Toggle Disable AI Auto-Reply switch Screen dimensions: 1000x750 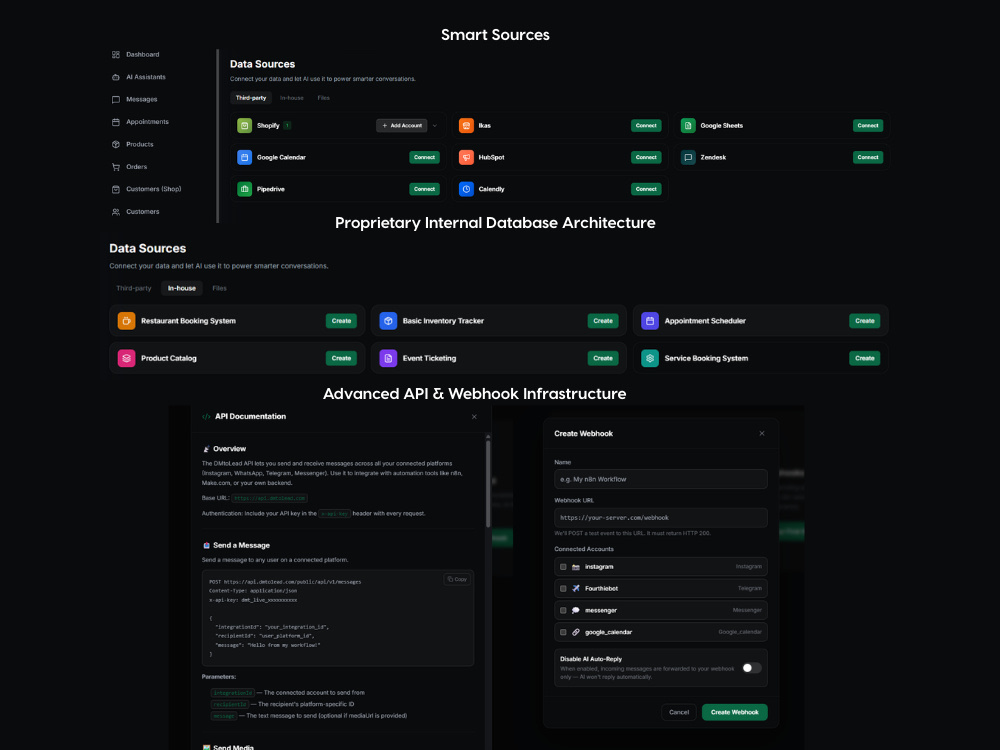(x=752, y=668)
